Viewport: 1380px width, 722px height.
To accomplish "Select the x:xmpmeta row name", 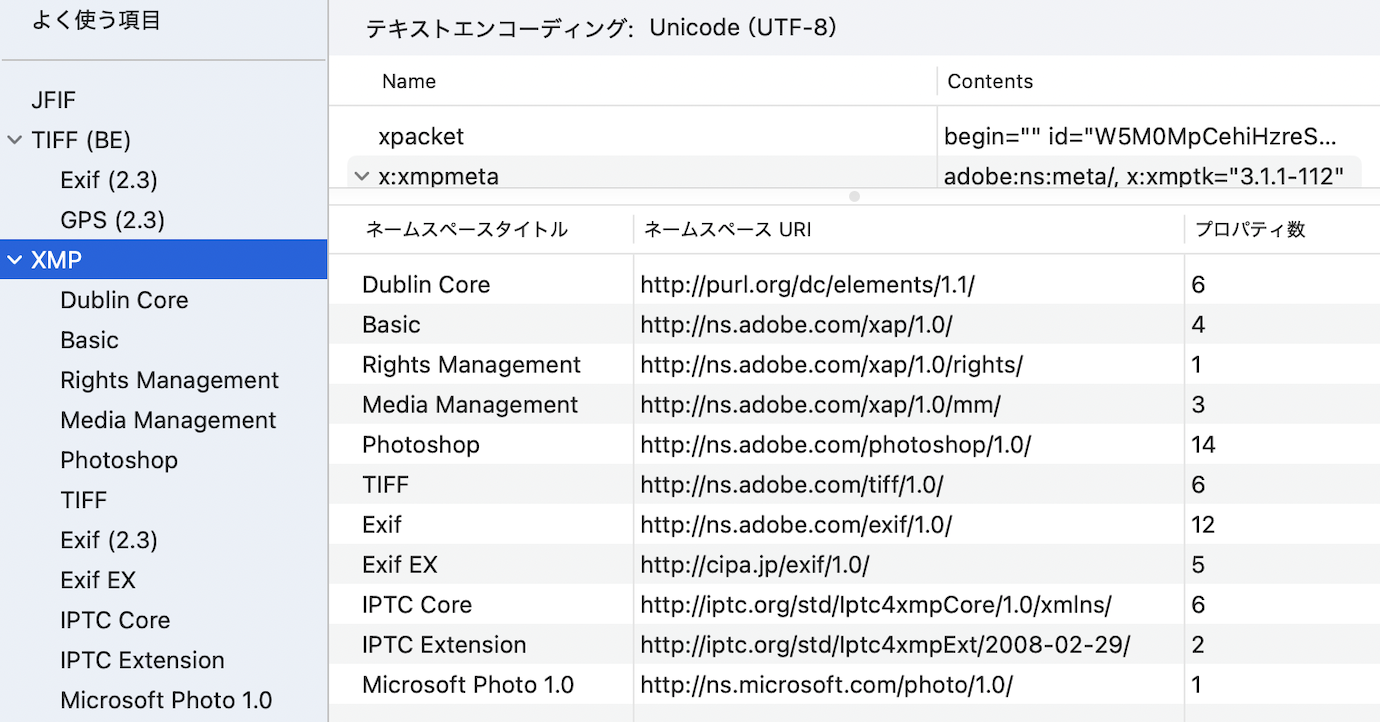I will [x=438, y=177].
